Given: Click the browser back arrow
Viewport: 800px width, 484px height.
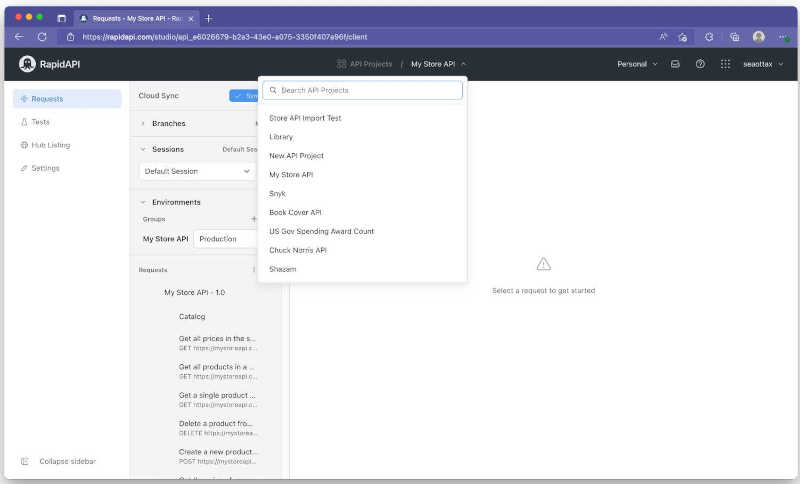Looking at the screenshot, I should 18,37.
